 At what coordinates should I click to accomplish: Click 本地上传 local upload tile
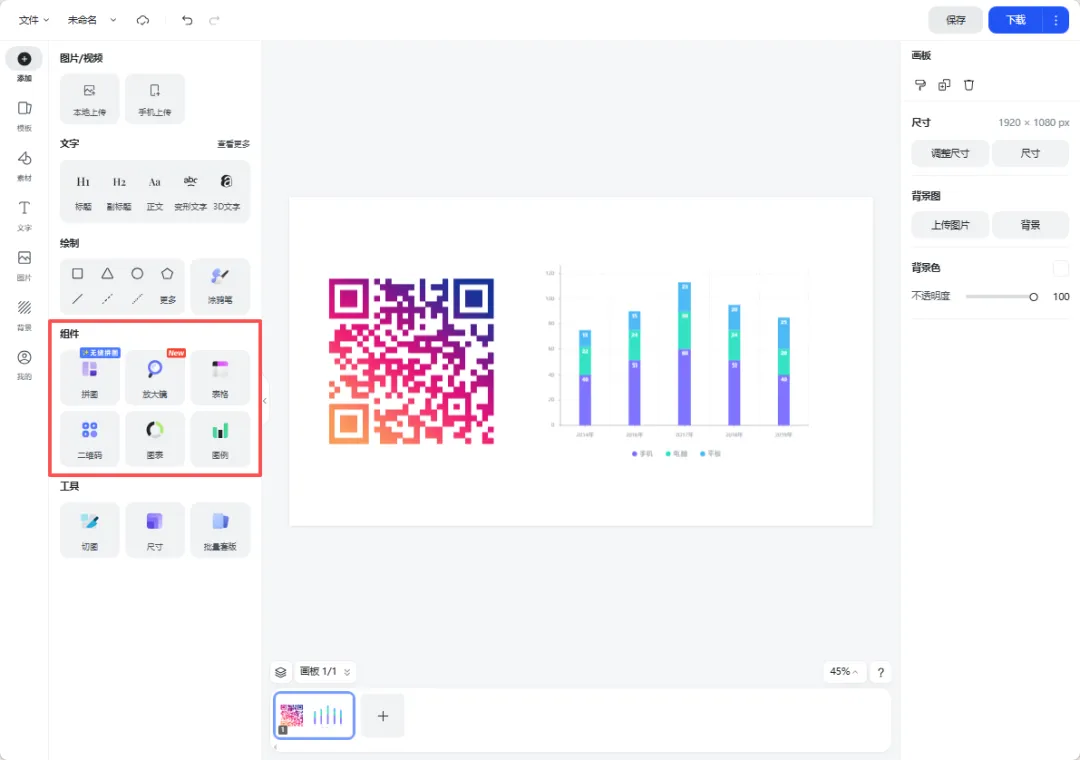point(90,99)
